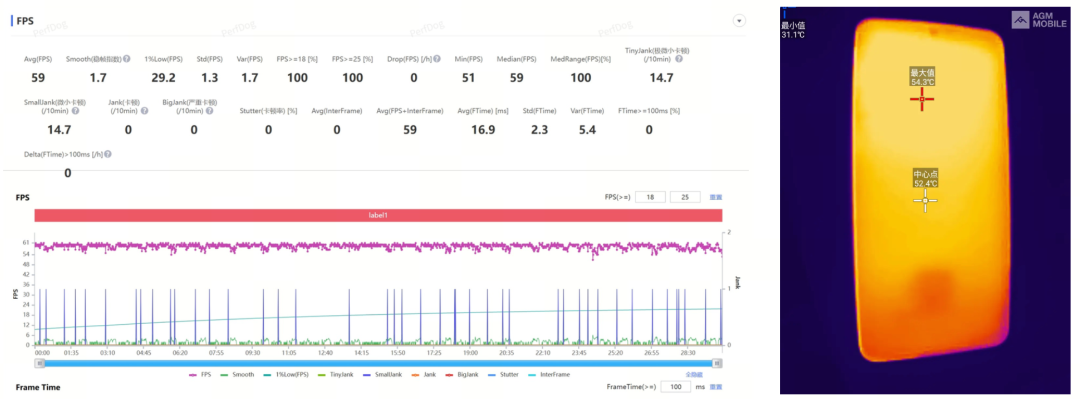Screen dimensions: 1080x399
Task: Click the 1%Low(FPS) value 29.2
Action: [163, 78]
